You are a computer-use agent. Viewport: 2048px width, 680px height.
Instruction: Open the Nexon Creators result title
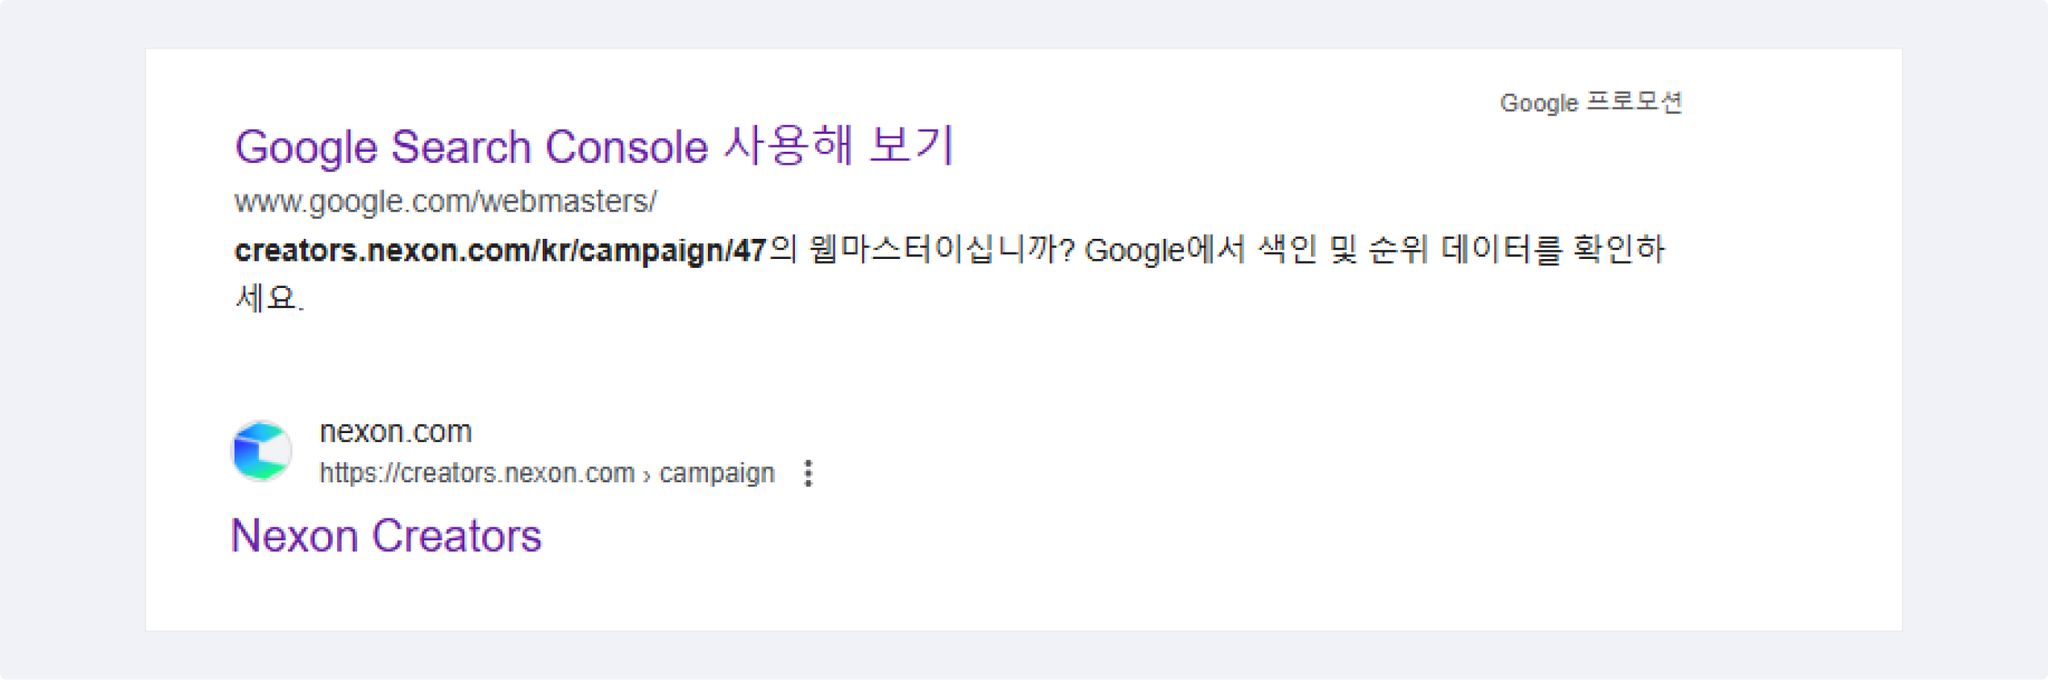pyautogui.click(x=386, y=536)
